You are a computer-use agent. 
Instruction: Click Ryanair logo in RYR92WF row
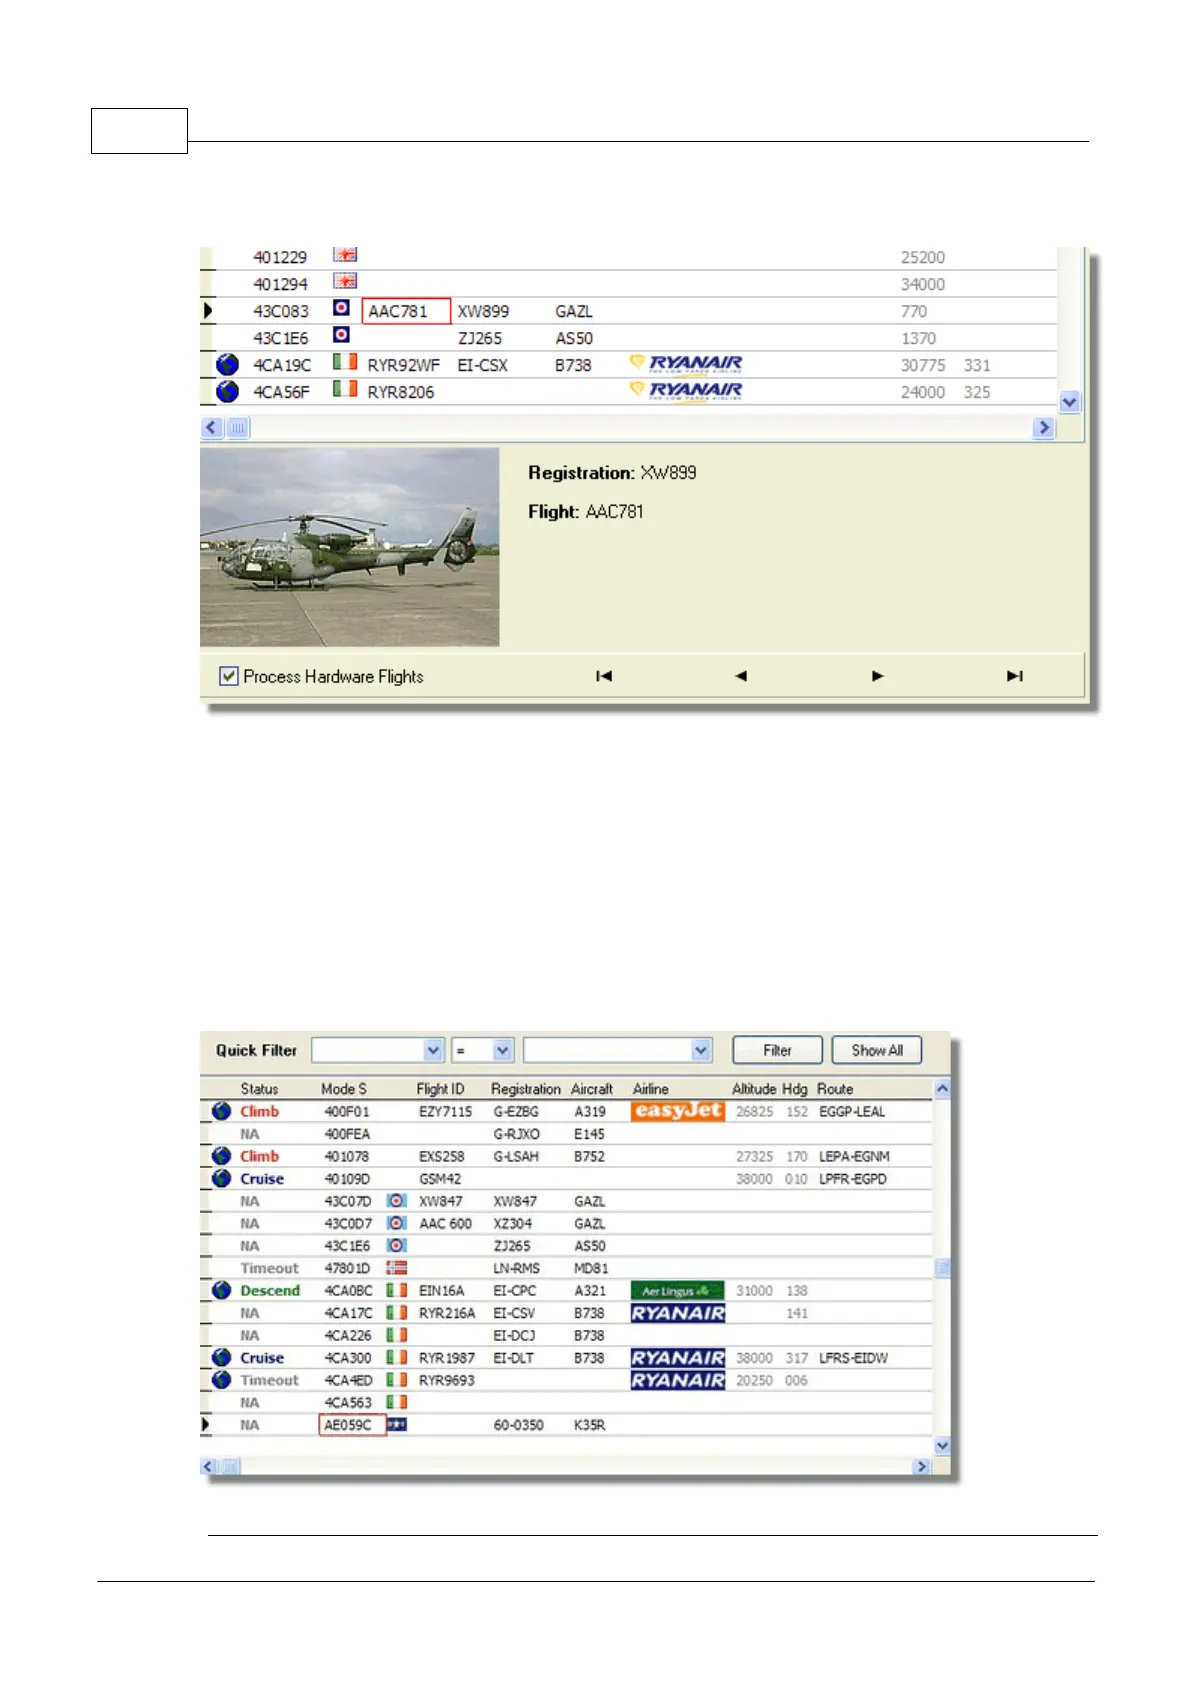point(686,363)
